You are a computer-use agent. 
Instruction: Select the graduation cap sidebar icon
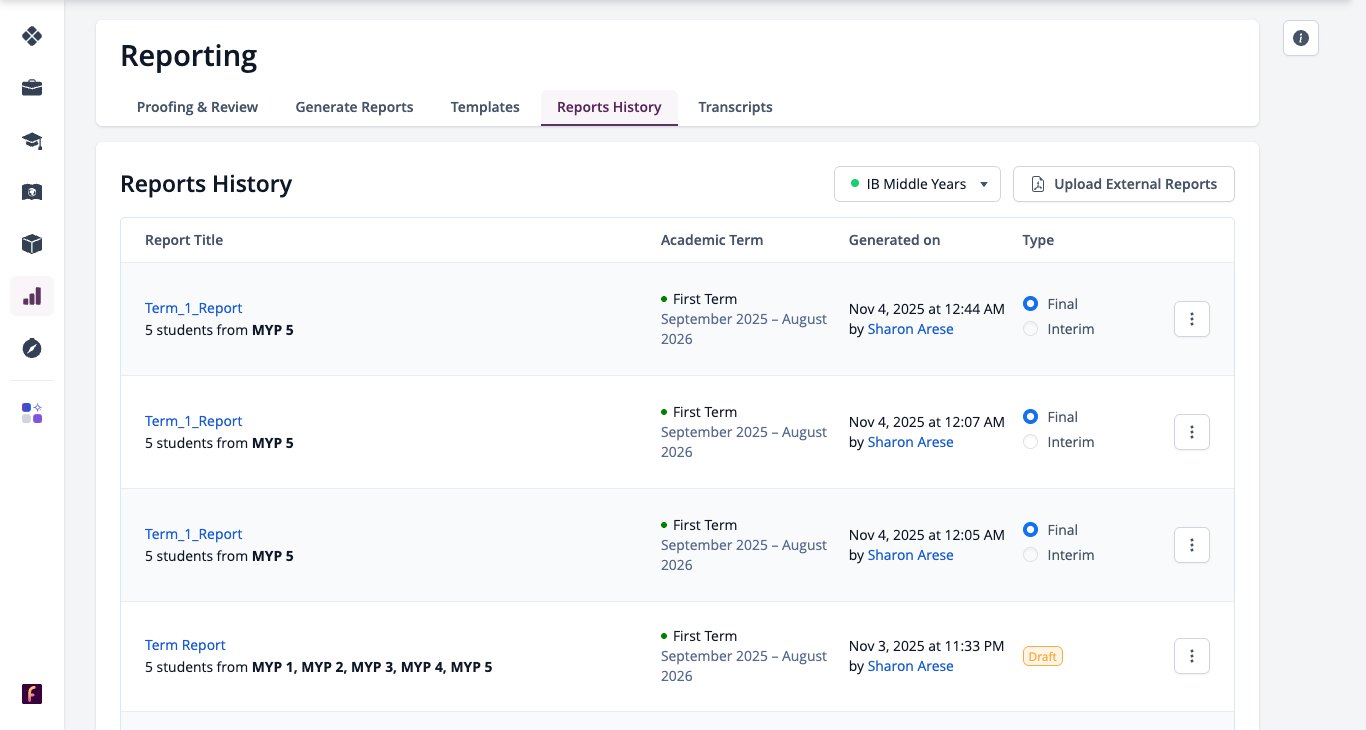click(32, 140)
